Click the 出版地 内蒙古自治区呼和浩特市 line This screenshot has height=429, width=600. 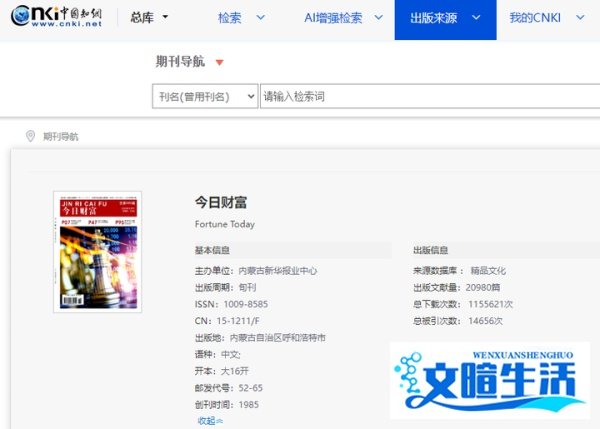(260, 338)
